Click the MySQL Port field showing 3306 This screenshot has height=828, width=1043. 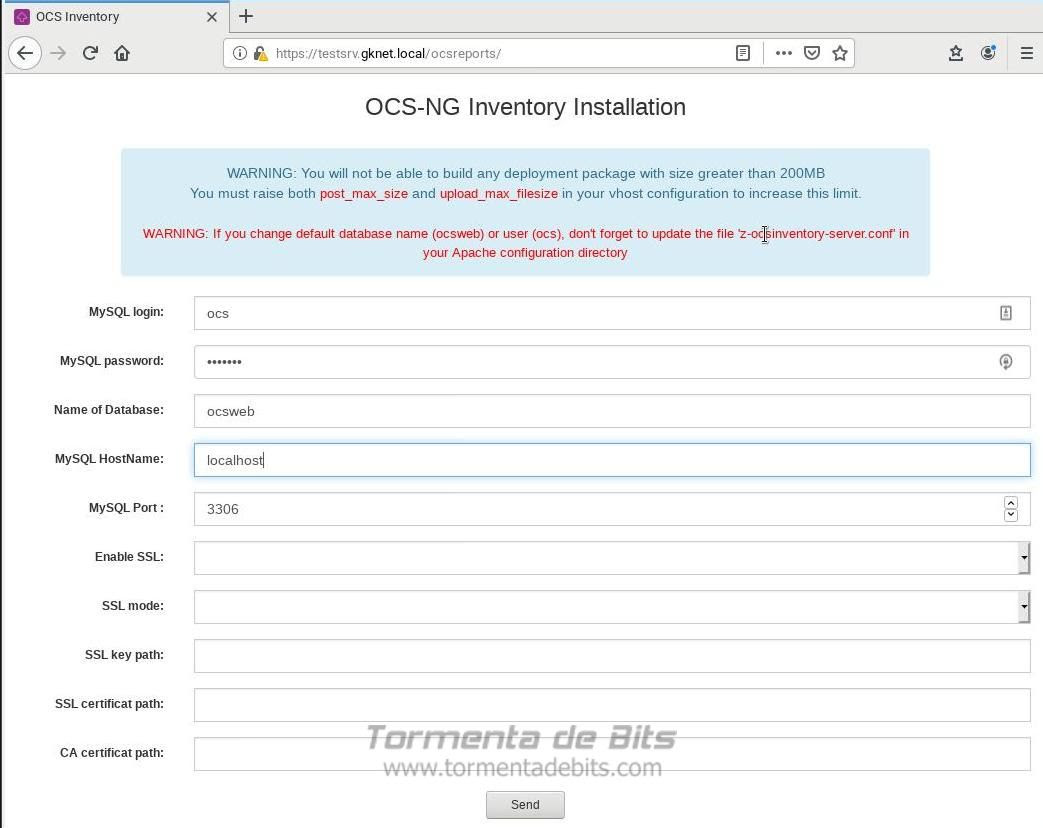pos(612,509)
